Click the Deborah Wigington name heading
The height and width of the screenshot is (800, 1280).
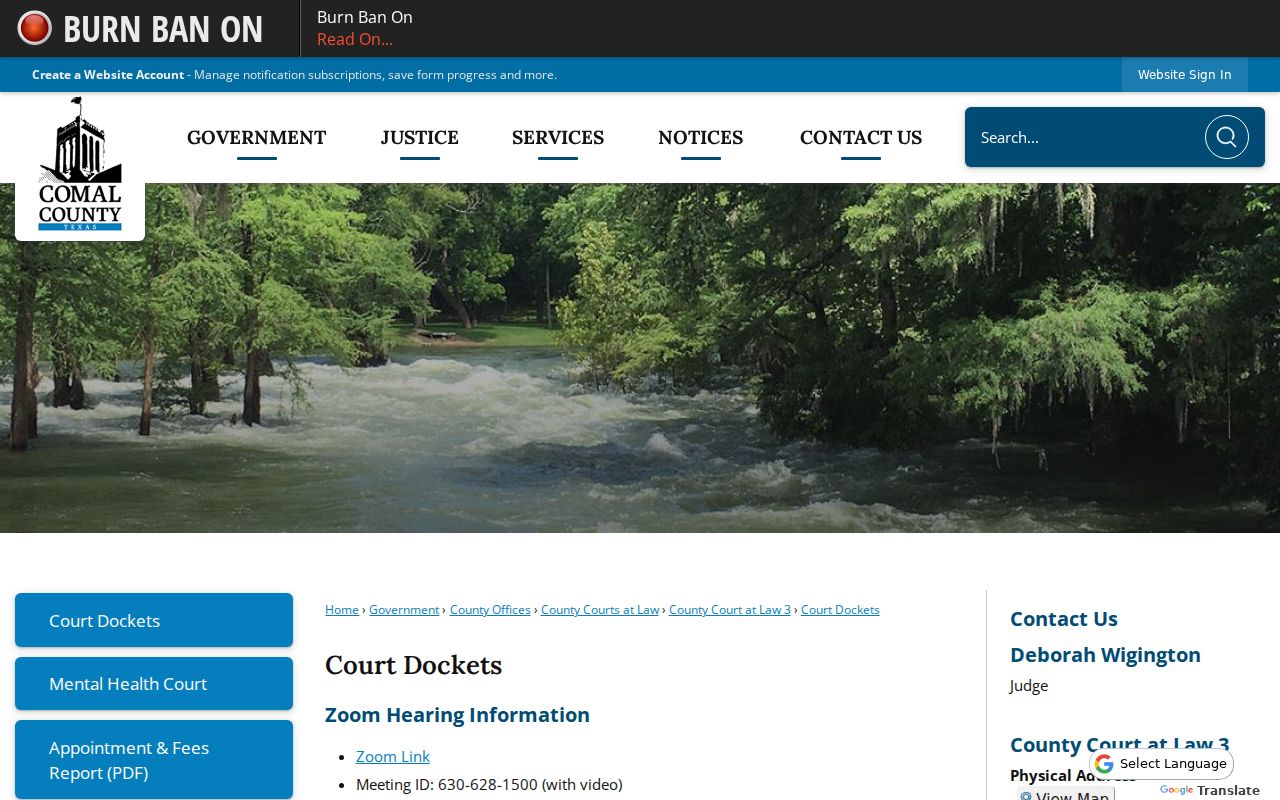point(1105,655)
